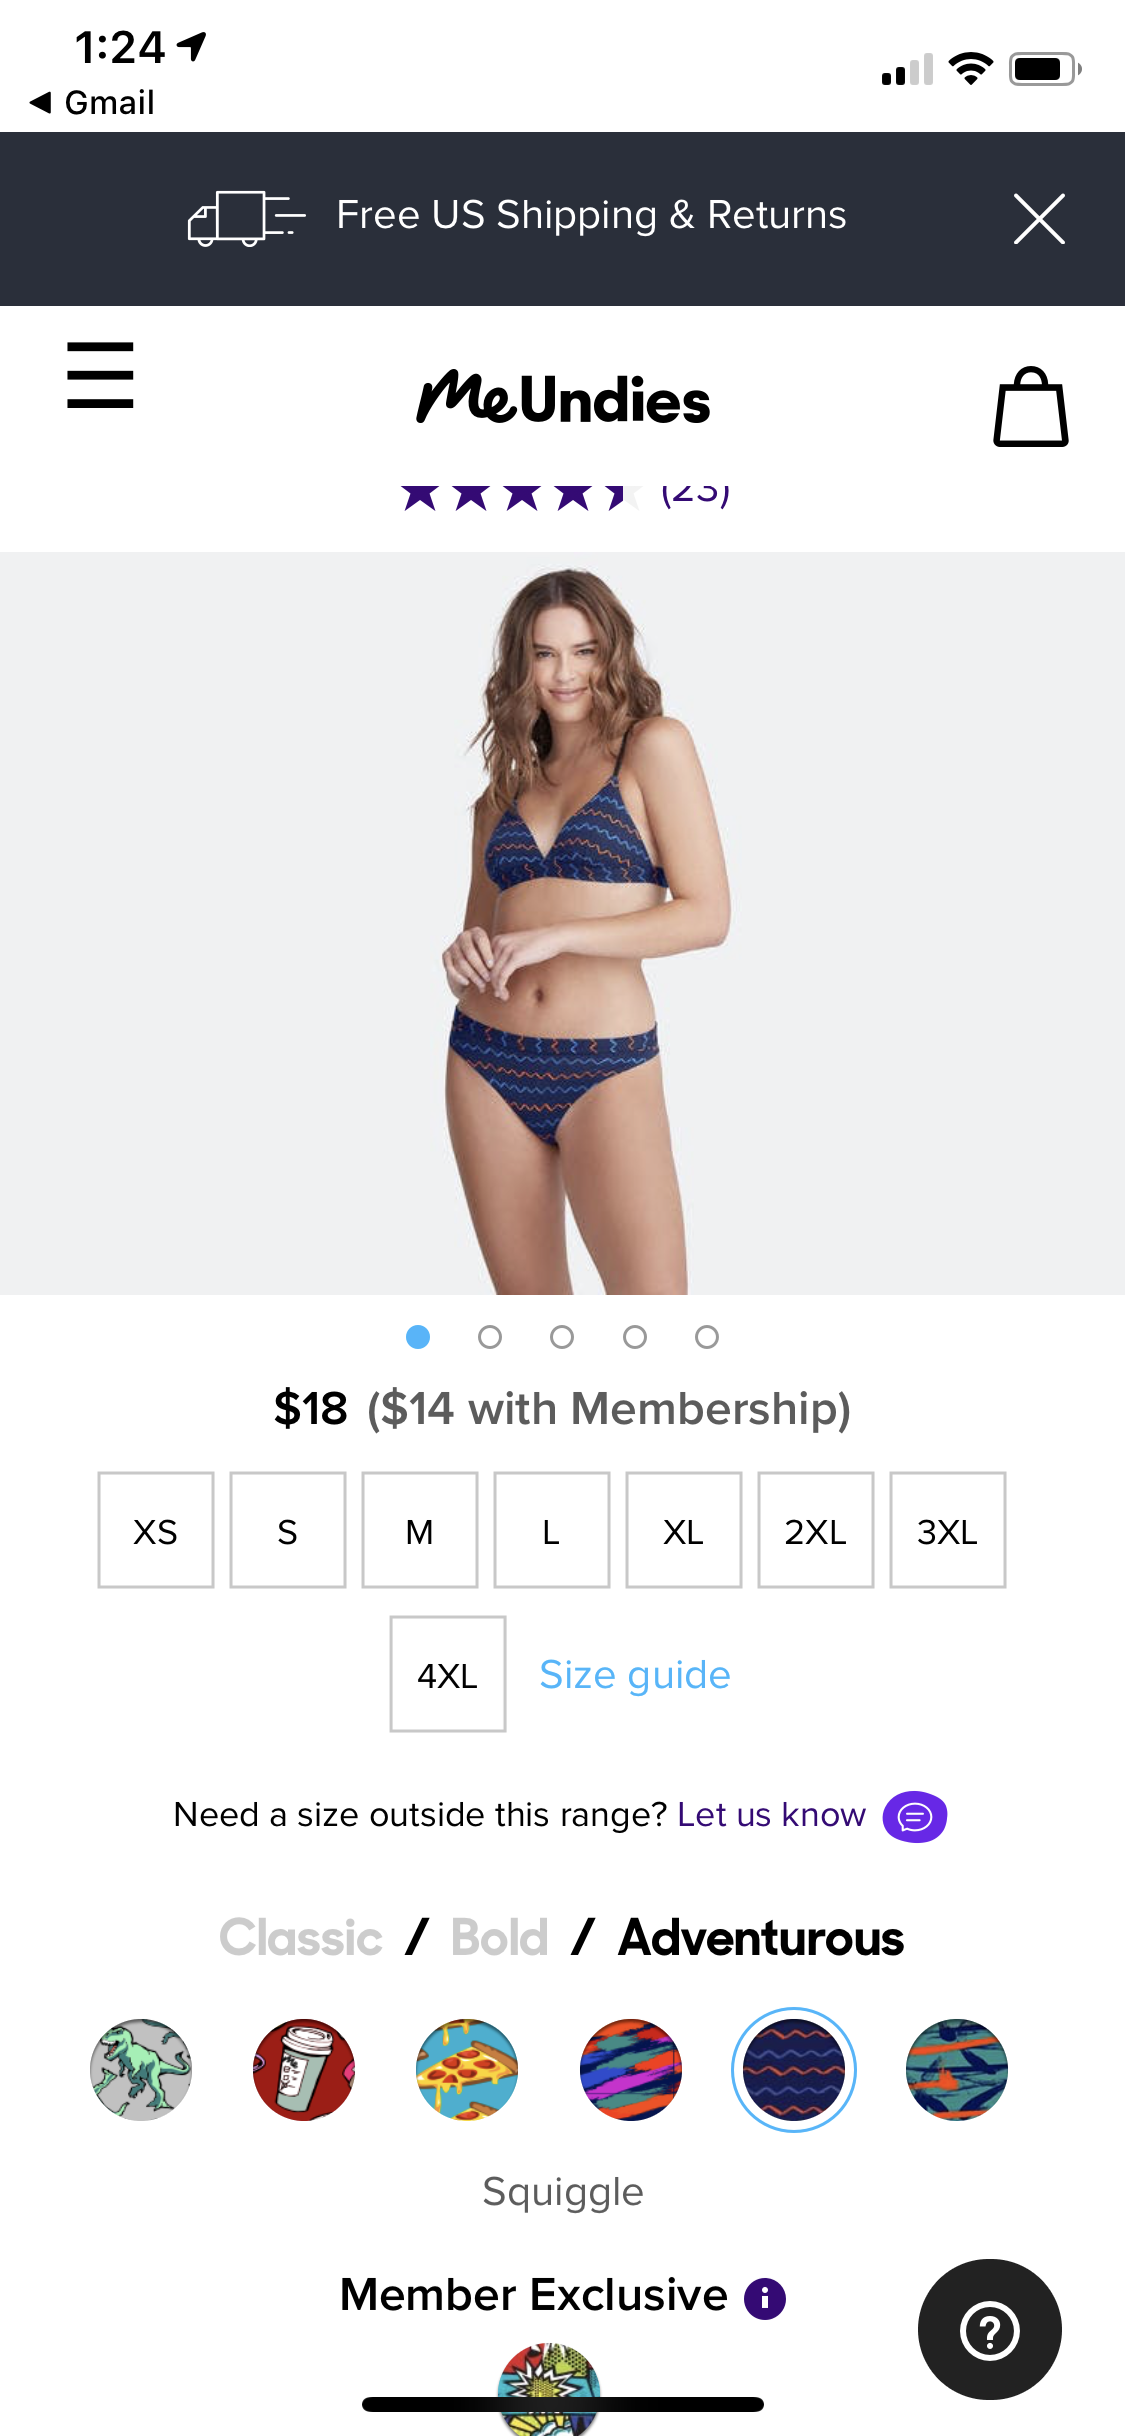The height and width of the screenshot is (2436, 1125).
Task: Select the coffee cup print swatch
Action: [304, 2070]
